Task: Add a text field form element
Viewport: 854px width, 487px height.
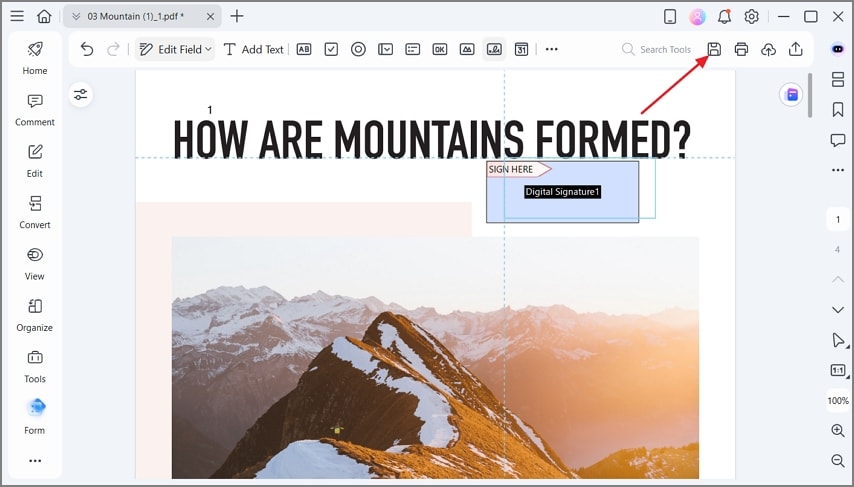Action: pyautogui.click(x=304, y=49)
